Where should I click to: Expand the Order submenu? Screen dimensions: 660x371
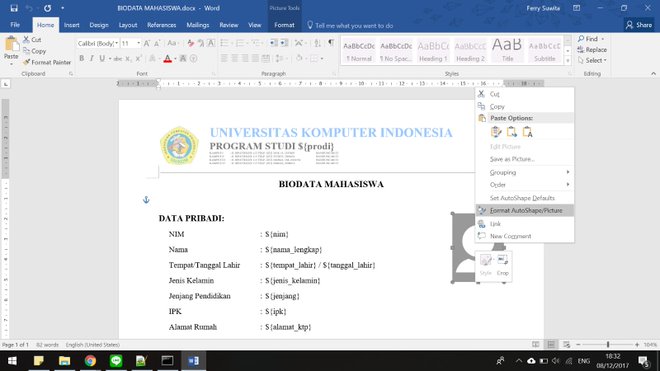coord(525,184)
